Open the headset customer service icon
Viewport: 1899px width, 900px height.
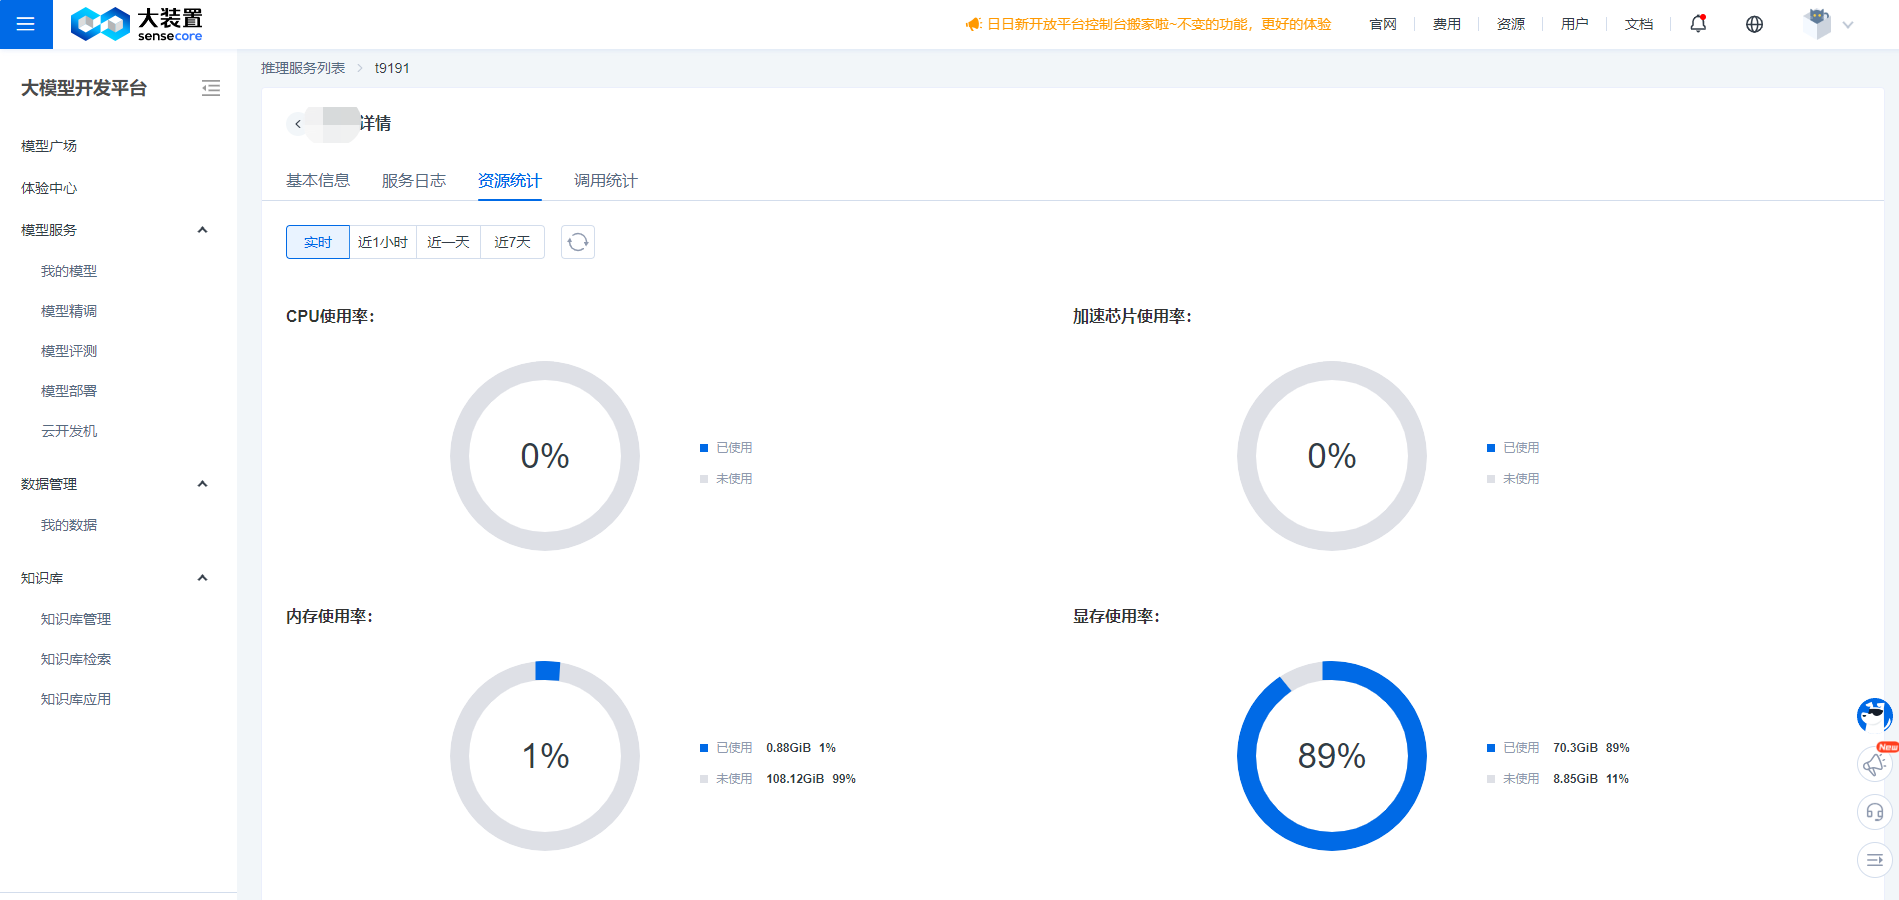[x=1874, y=812]
